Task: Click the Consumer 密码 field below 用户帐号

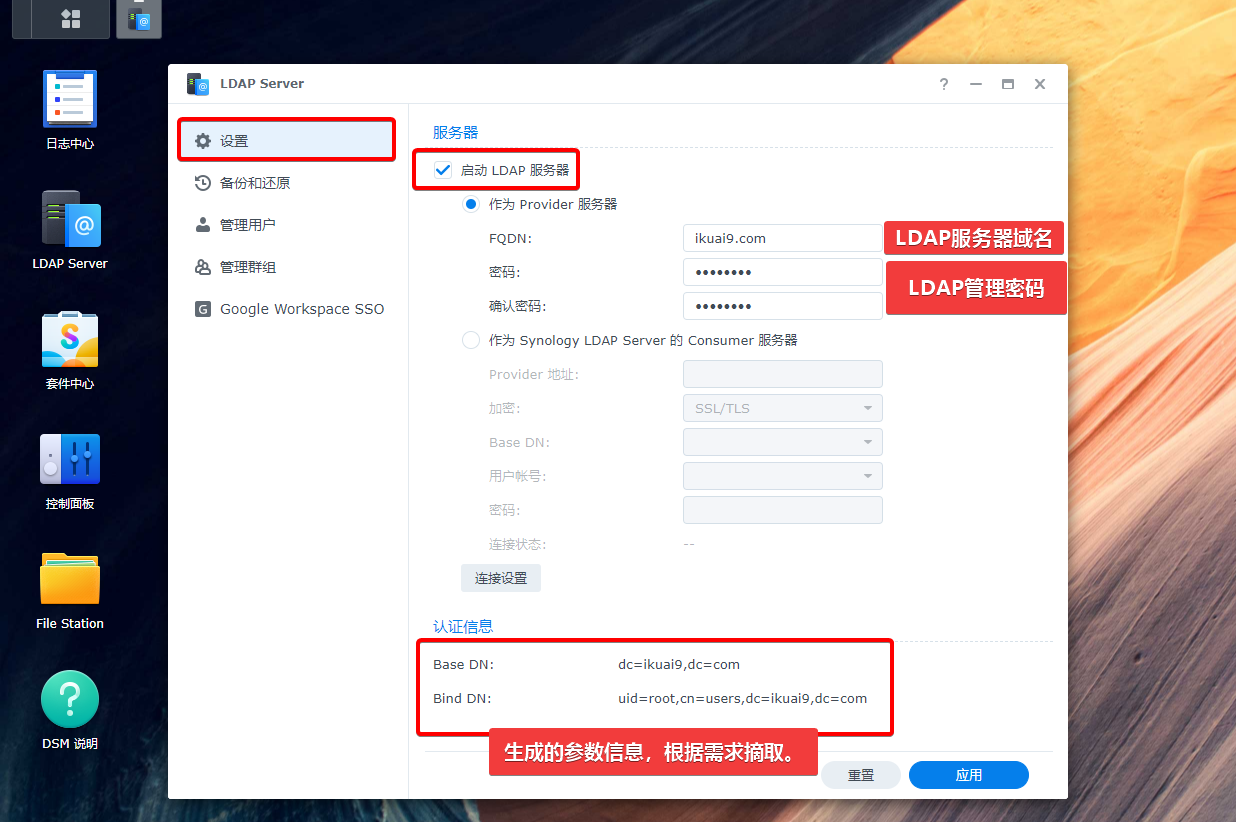Action: coord(783,510)
